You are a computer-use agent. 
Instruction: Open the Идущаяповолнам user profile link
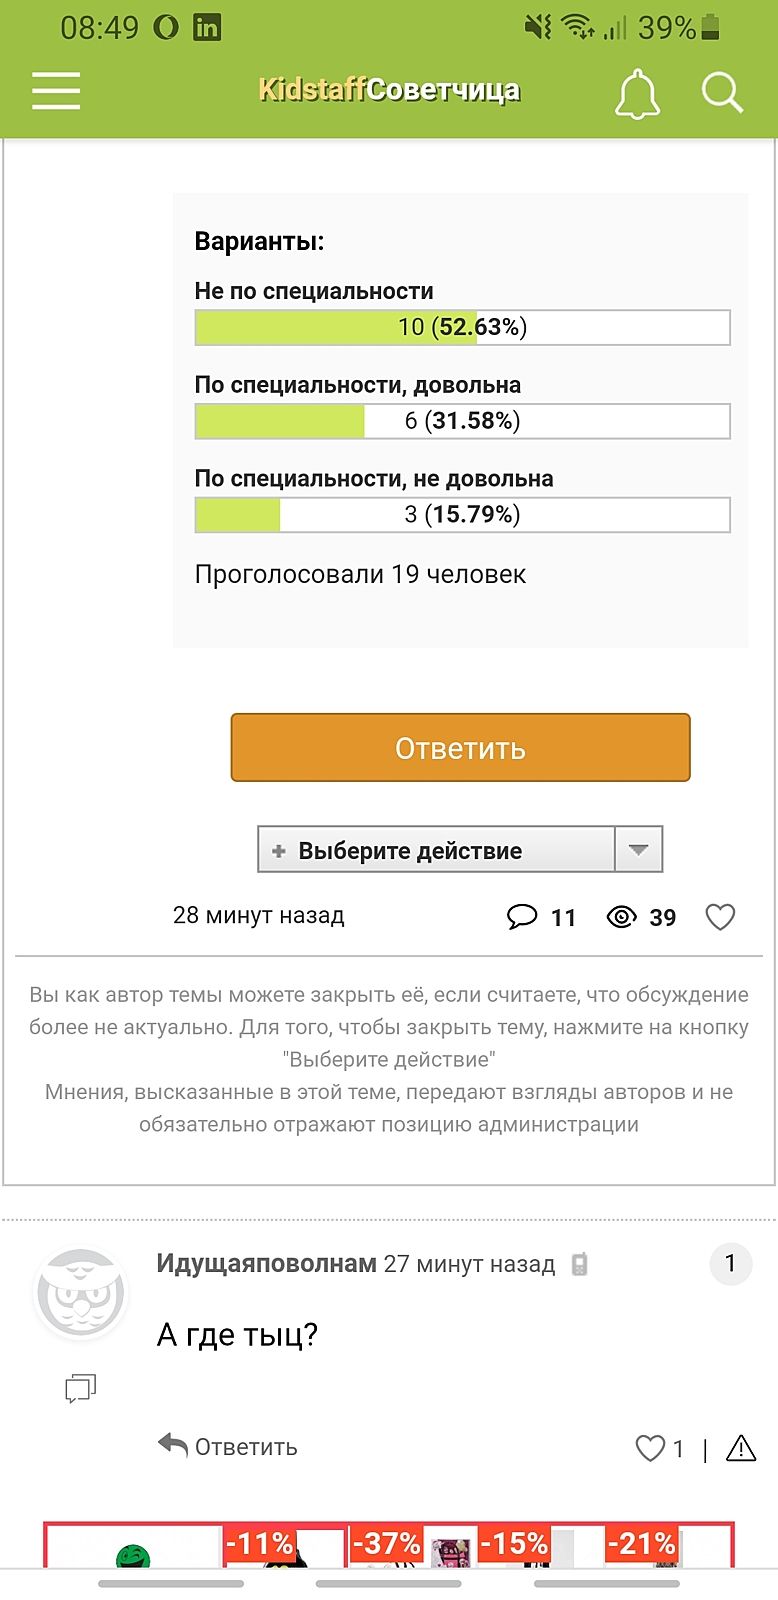tap(266, 1264)
